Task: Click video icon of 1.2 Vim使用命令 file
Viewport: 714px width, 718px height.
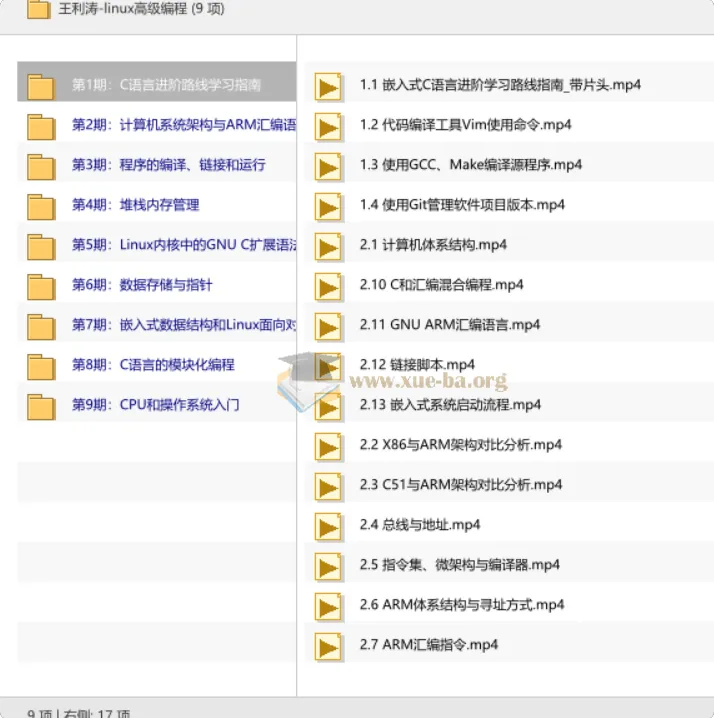Action: point(328,127)
